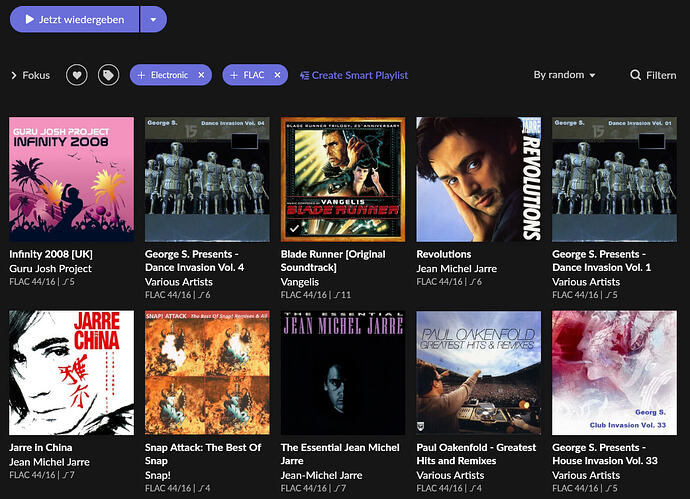Remove the FLAC filter with its X
690x499 pixels.
point(277,75)
